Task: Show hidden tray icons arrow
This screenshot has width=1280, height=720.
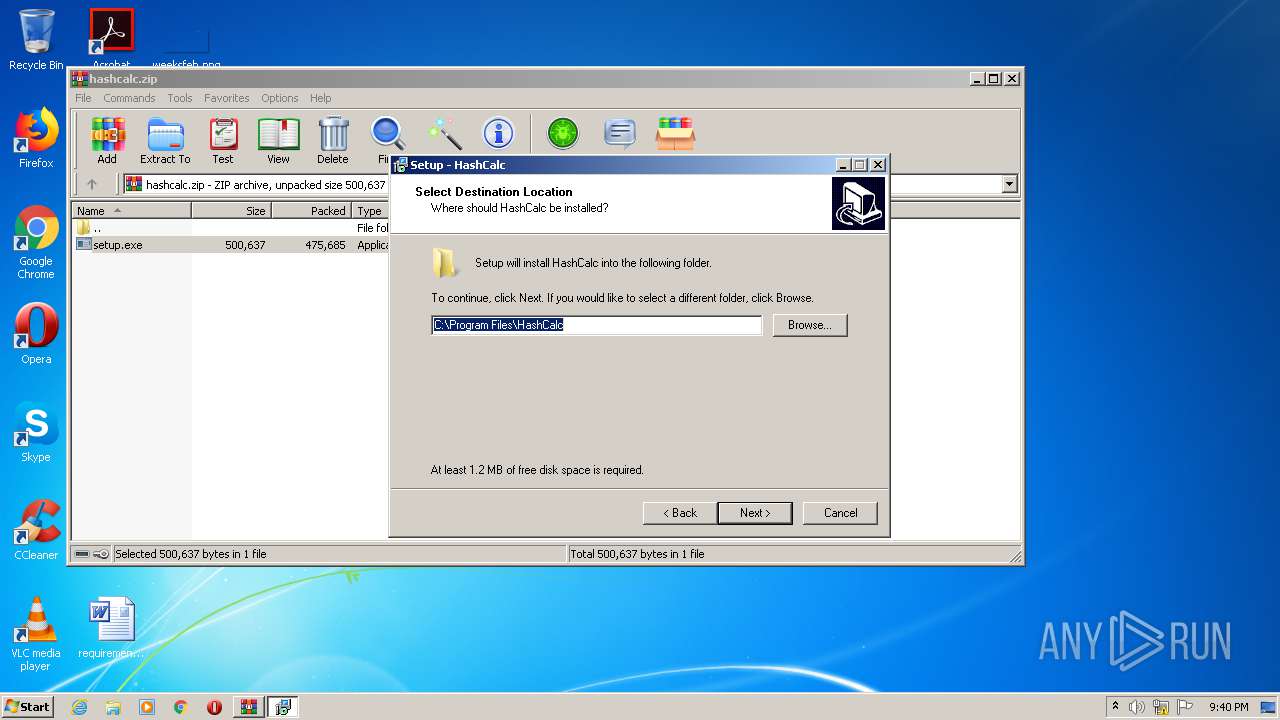Action: [x=1115, y=707]
